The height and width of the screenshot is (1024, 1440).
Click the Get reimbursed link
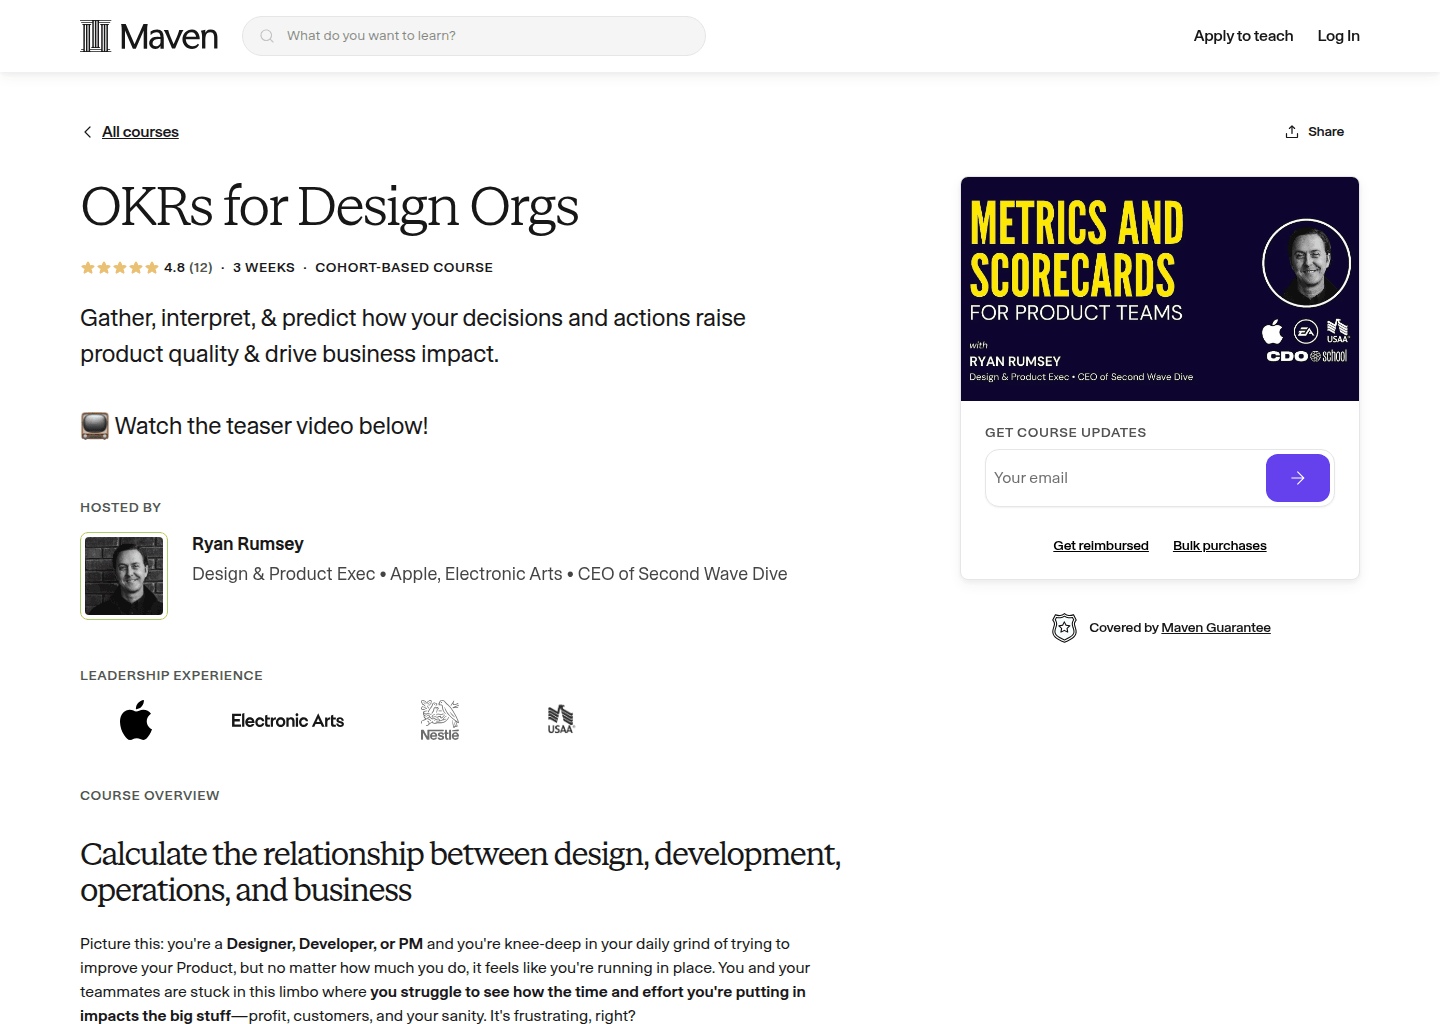(1100, 545)
